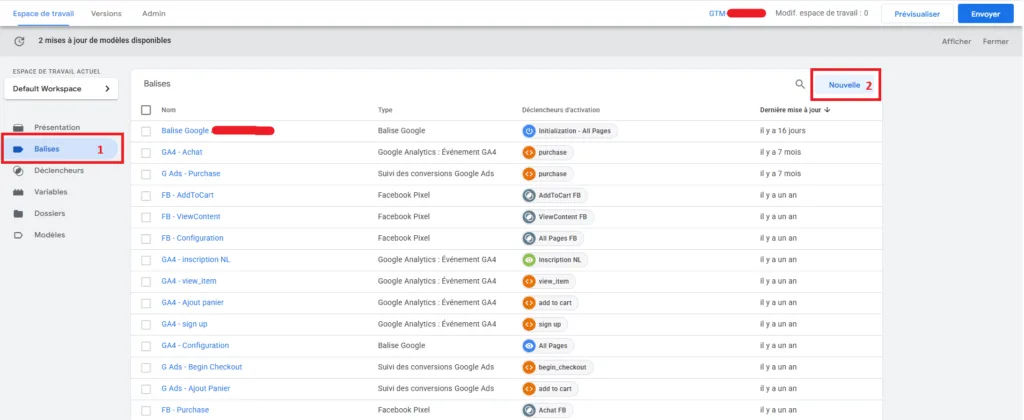Select the FB - ViewContent row checkbox
Image resolution: width=1024 pixels, height=420 pixels.
(146, 217)
